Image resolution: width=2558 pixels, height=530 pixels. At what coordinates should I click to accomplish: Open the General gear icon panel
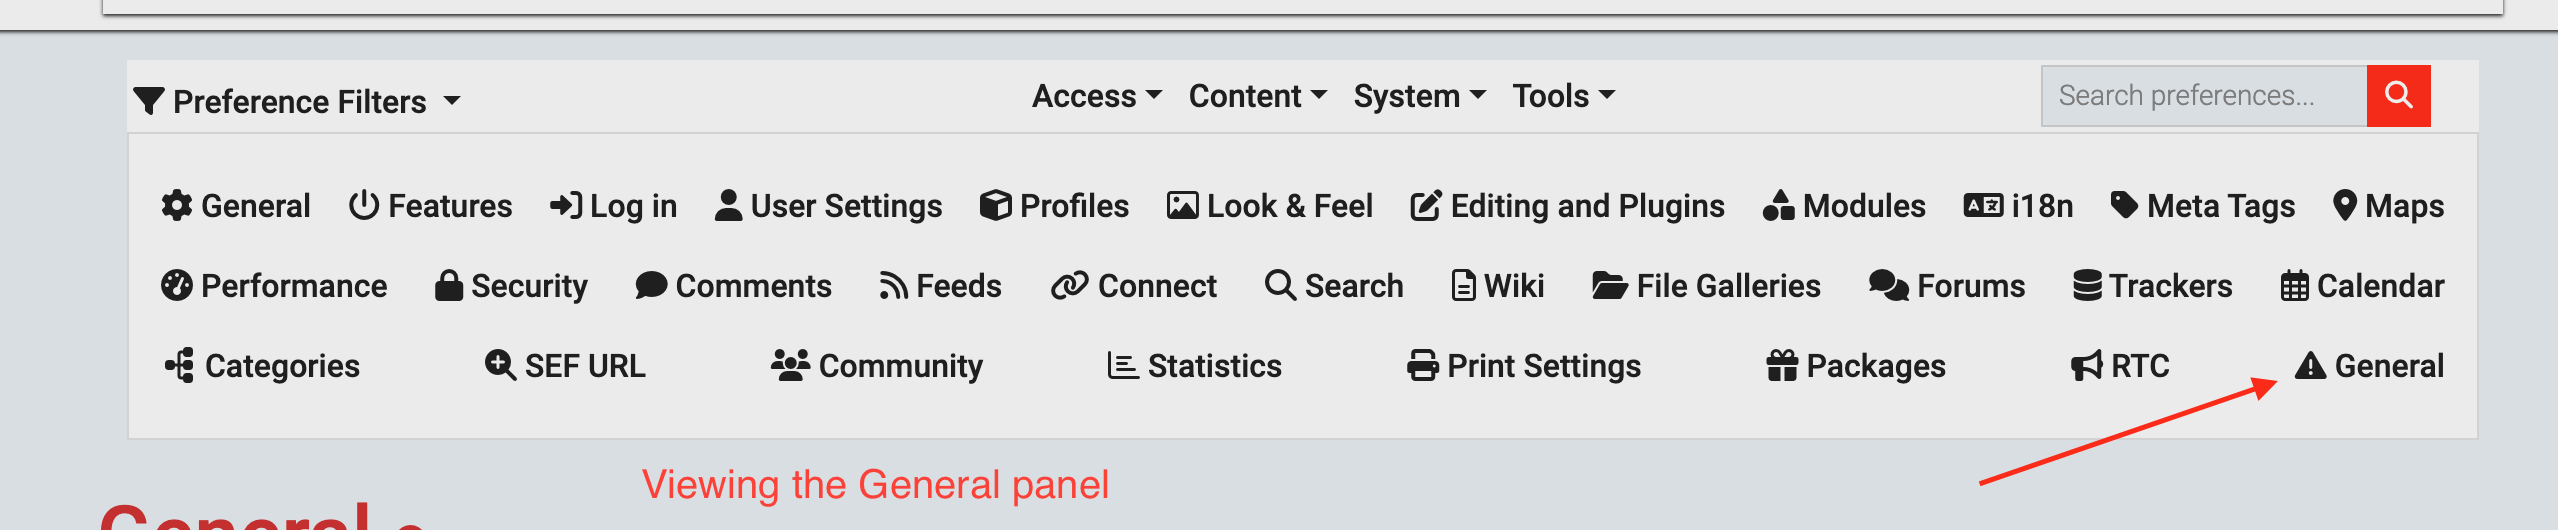tap(177, 205)
